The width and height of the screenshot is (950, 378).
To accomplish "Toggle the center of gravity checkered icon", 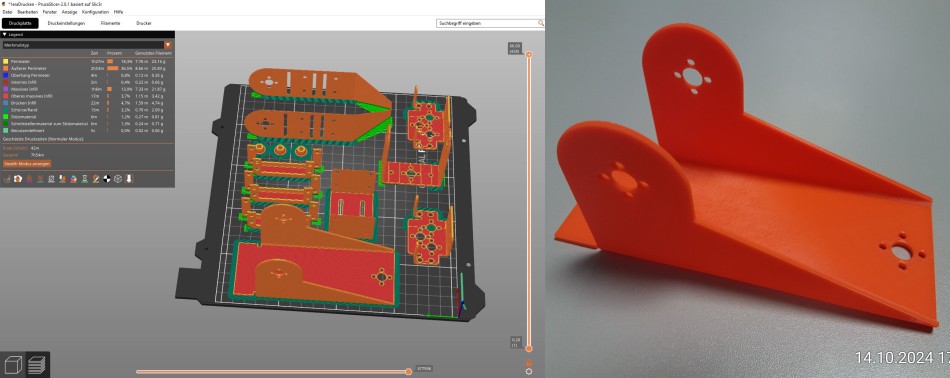I will [x=107, y=179].
